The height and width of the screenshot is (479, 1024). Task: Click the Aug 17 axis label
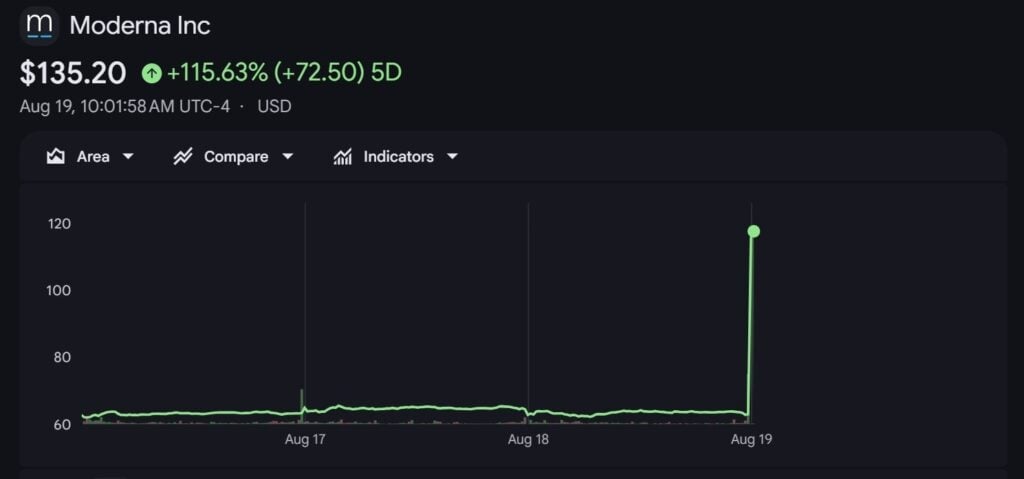click(305, 440)
